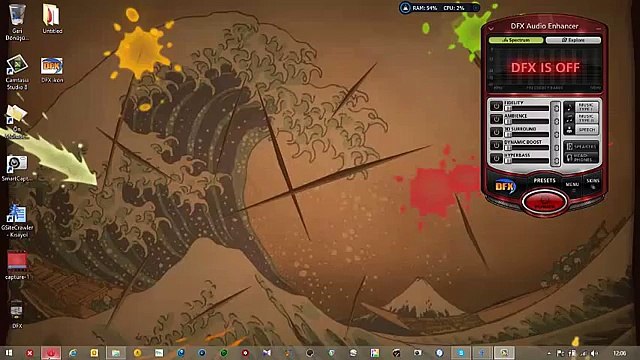This screenshot has height=360, width=640.
Task: Toggle the 3D Surround power button
Action: click(x=496, y=132)
